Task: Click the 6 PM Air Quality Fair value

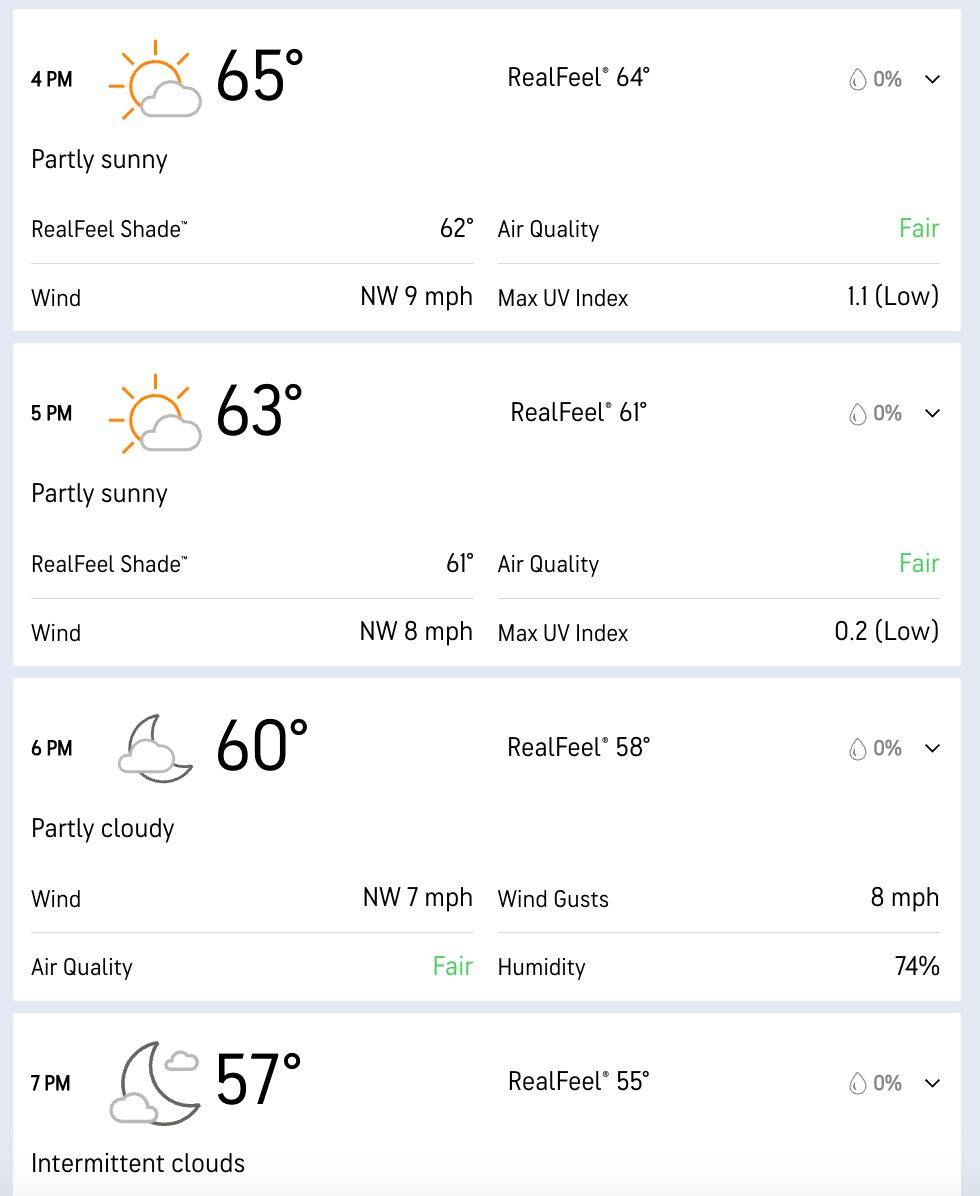Action: pos(452,967)
